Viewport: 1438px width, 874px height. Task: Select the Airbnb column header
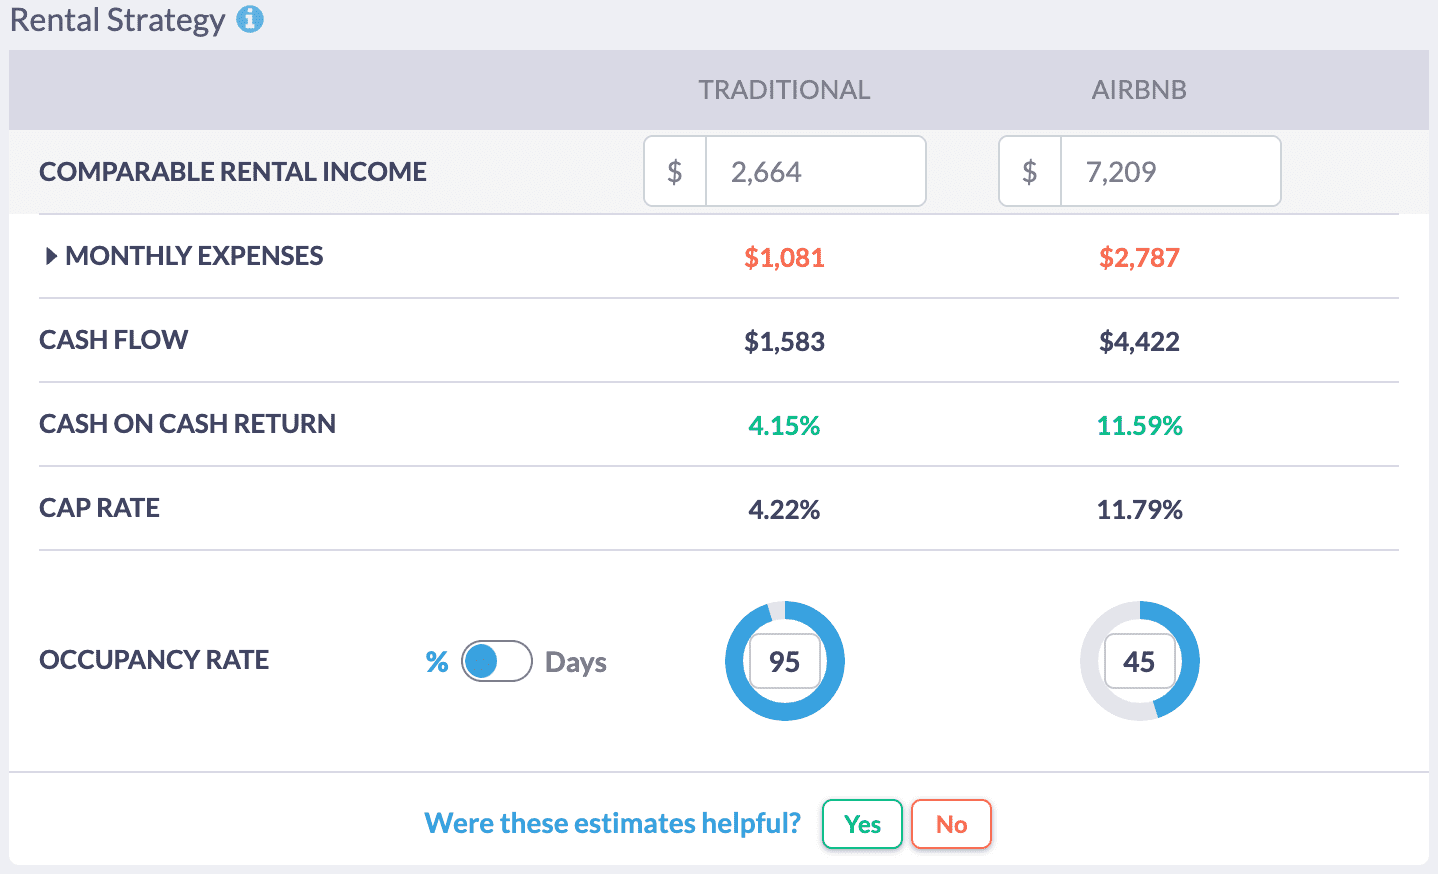[1139, 89]
